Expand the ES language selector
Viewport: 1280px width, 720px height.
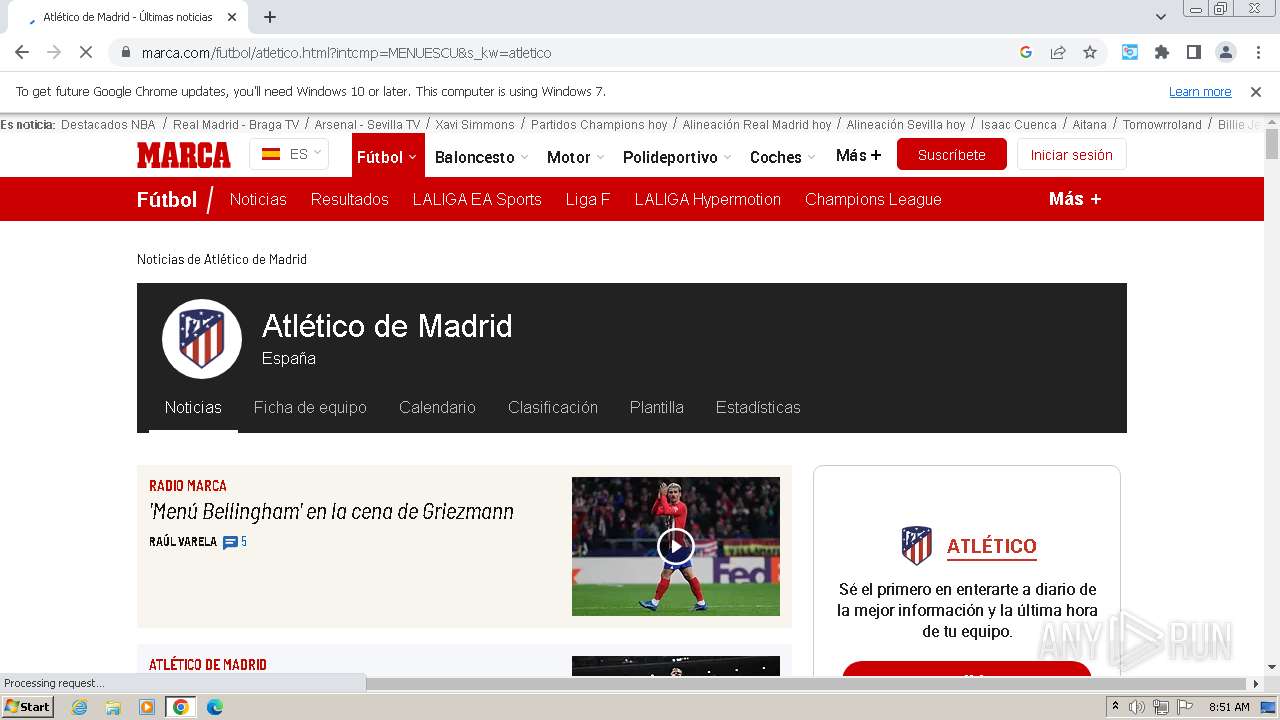(x=289, y=154)
